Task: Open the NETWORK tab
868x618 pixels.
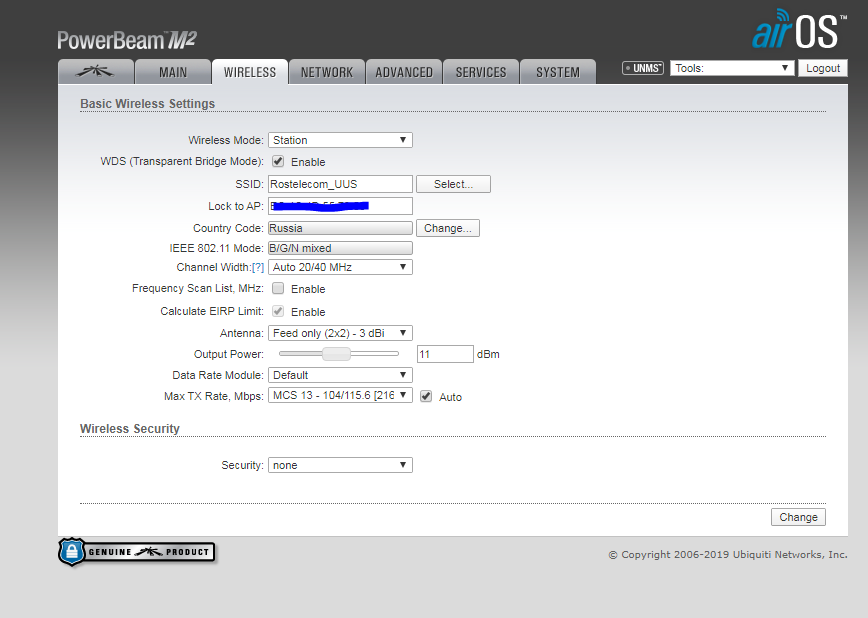Action: click(327, 72)
